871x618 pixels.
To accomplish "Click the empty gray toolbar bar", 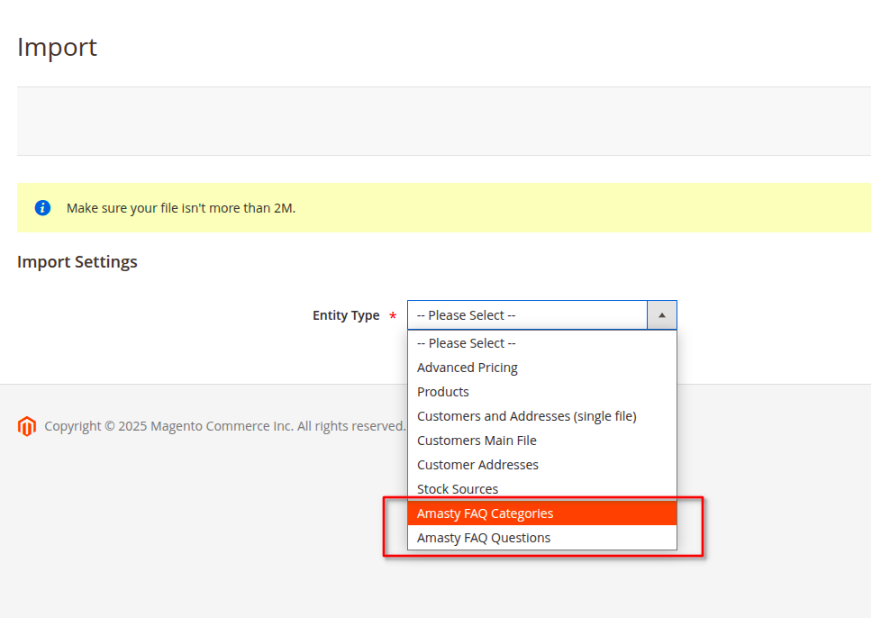I will [x=444, y=121].
